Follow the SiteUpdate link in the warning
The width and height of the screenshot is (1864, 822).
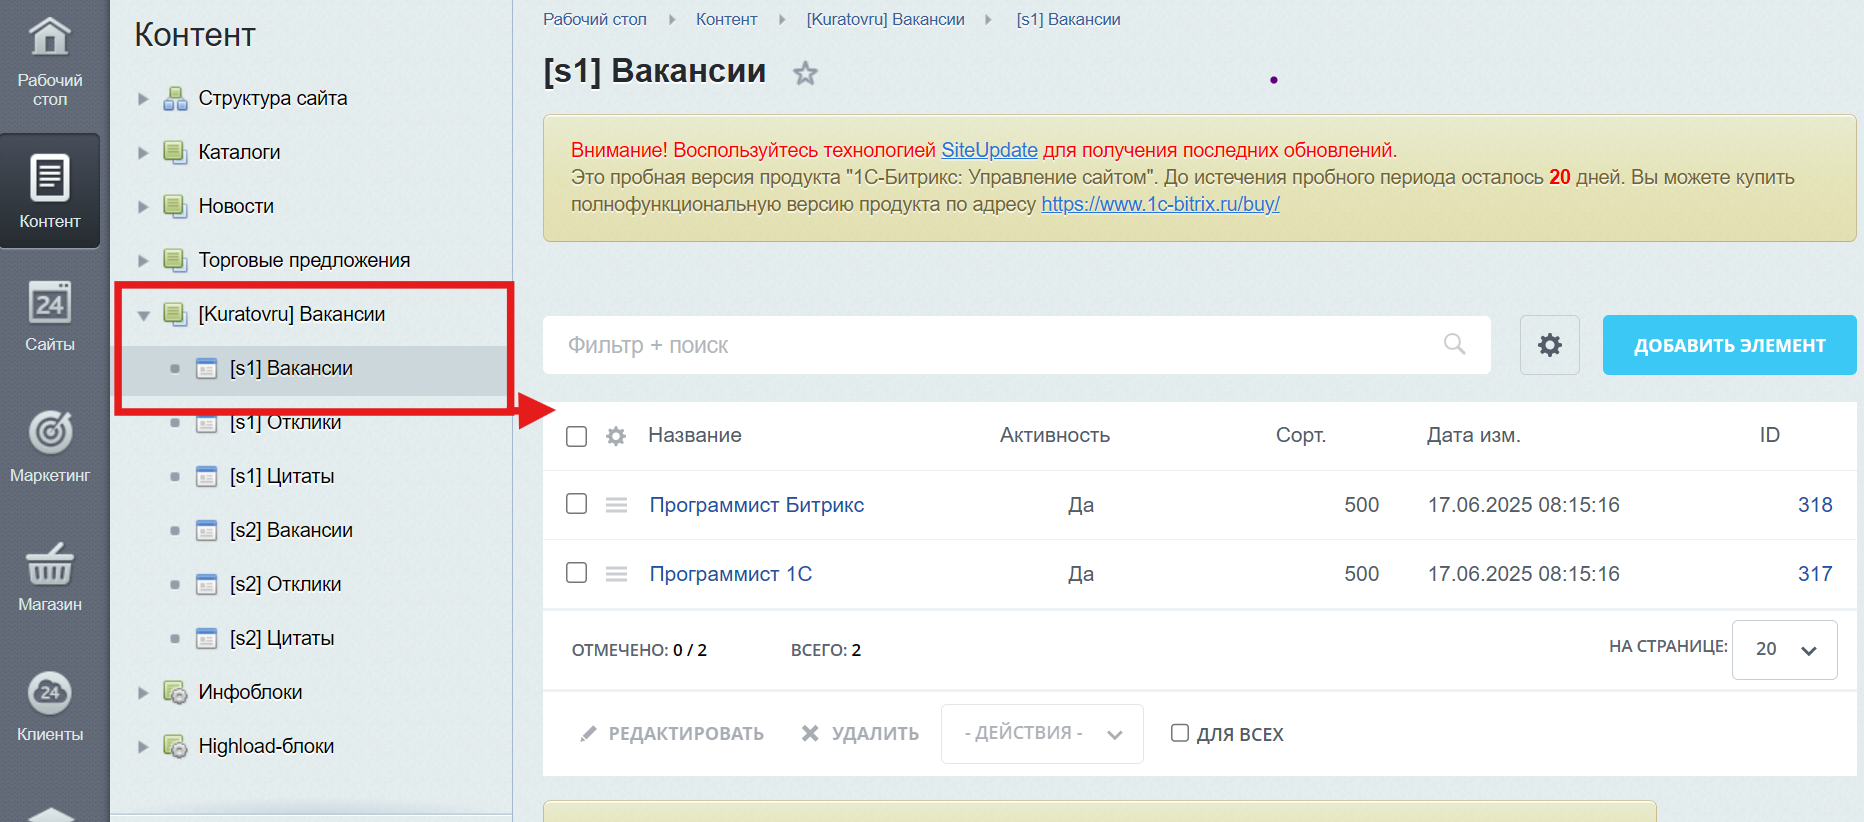[989, 150]
